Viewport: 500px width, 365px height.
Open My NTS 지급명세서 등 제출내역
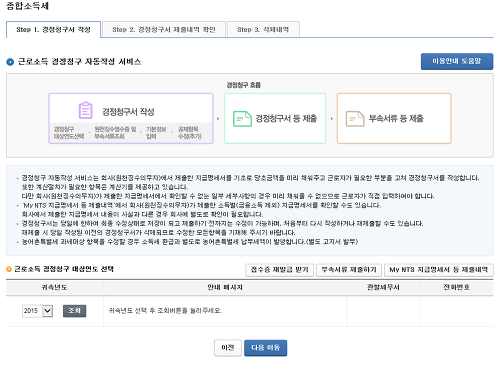pyautogui.click(x=439, y=270)
